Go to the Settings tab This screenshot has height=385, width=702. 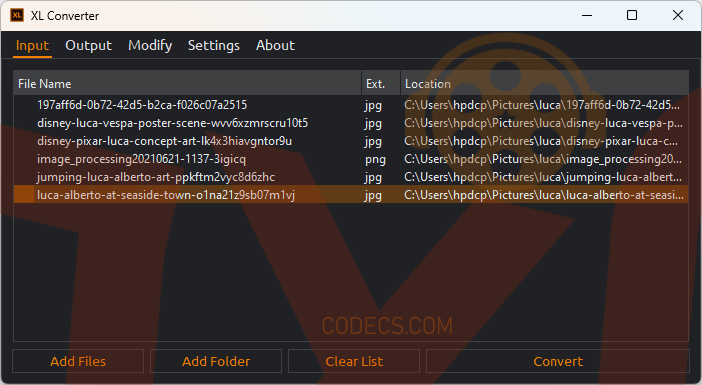pos(214,46)
